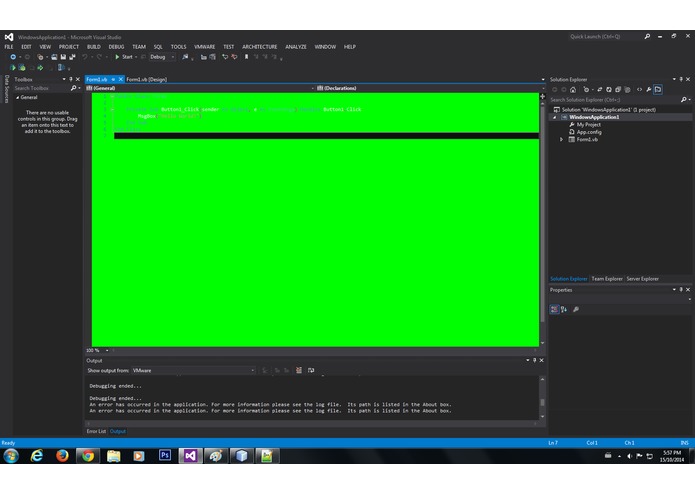Open the DEBUG menu
The image size is (695, 494).
click(x=116, y=47)
